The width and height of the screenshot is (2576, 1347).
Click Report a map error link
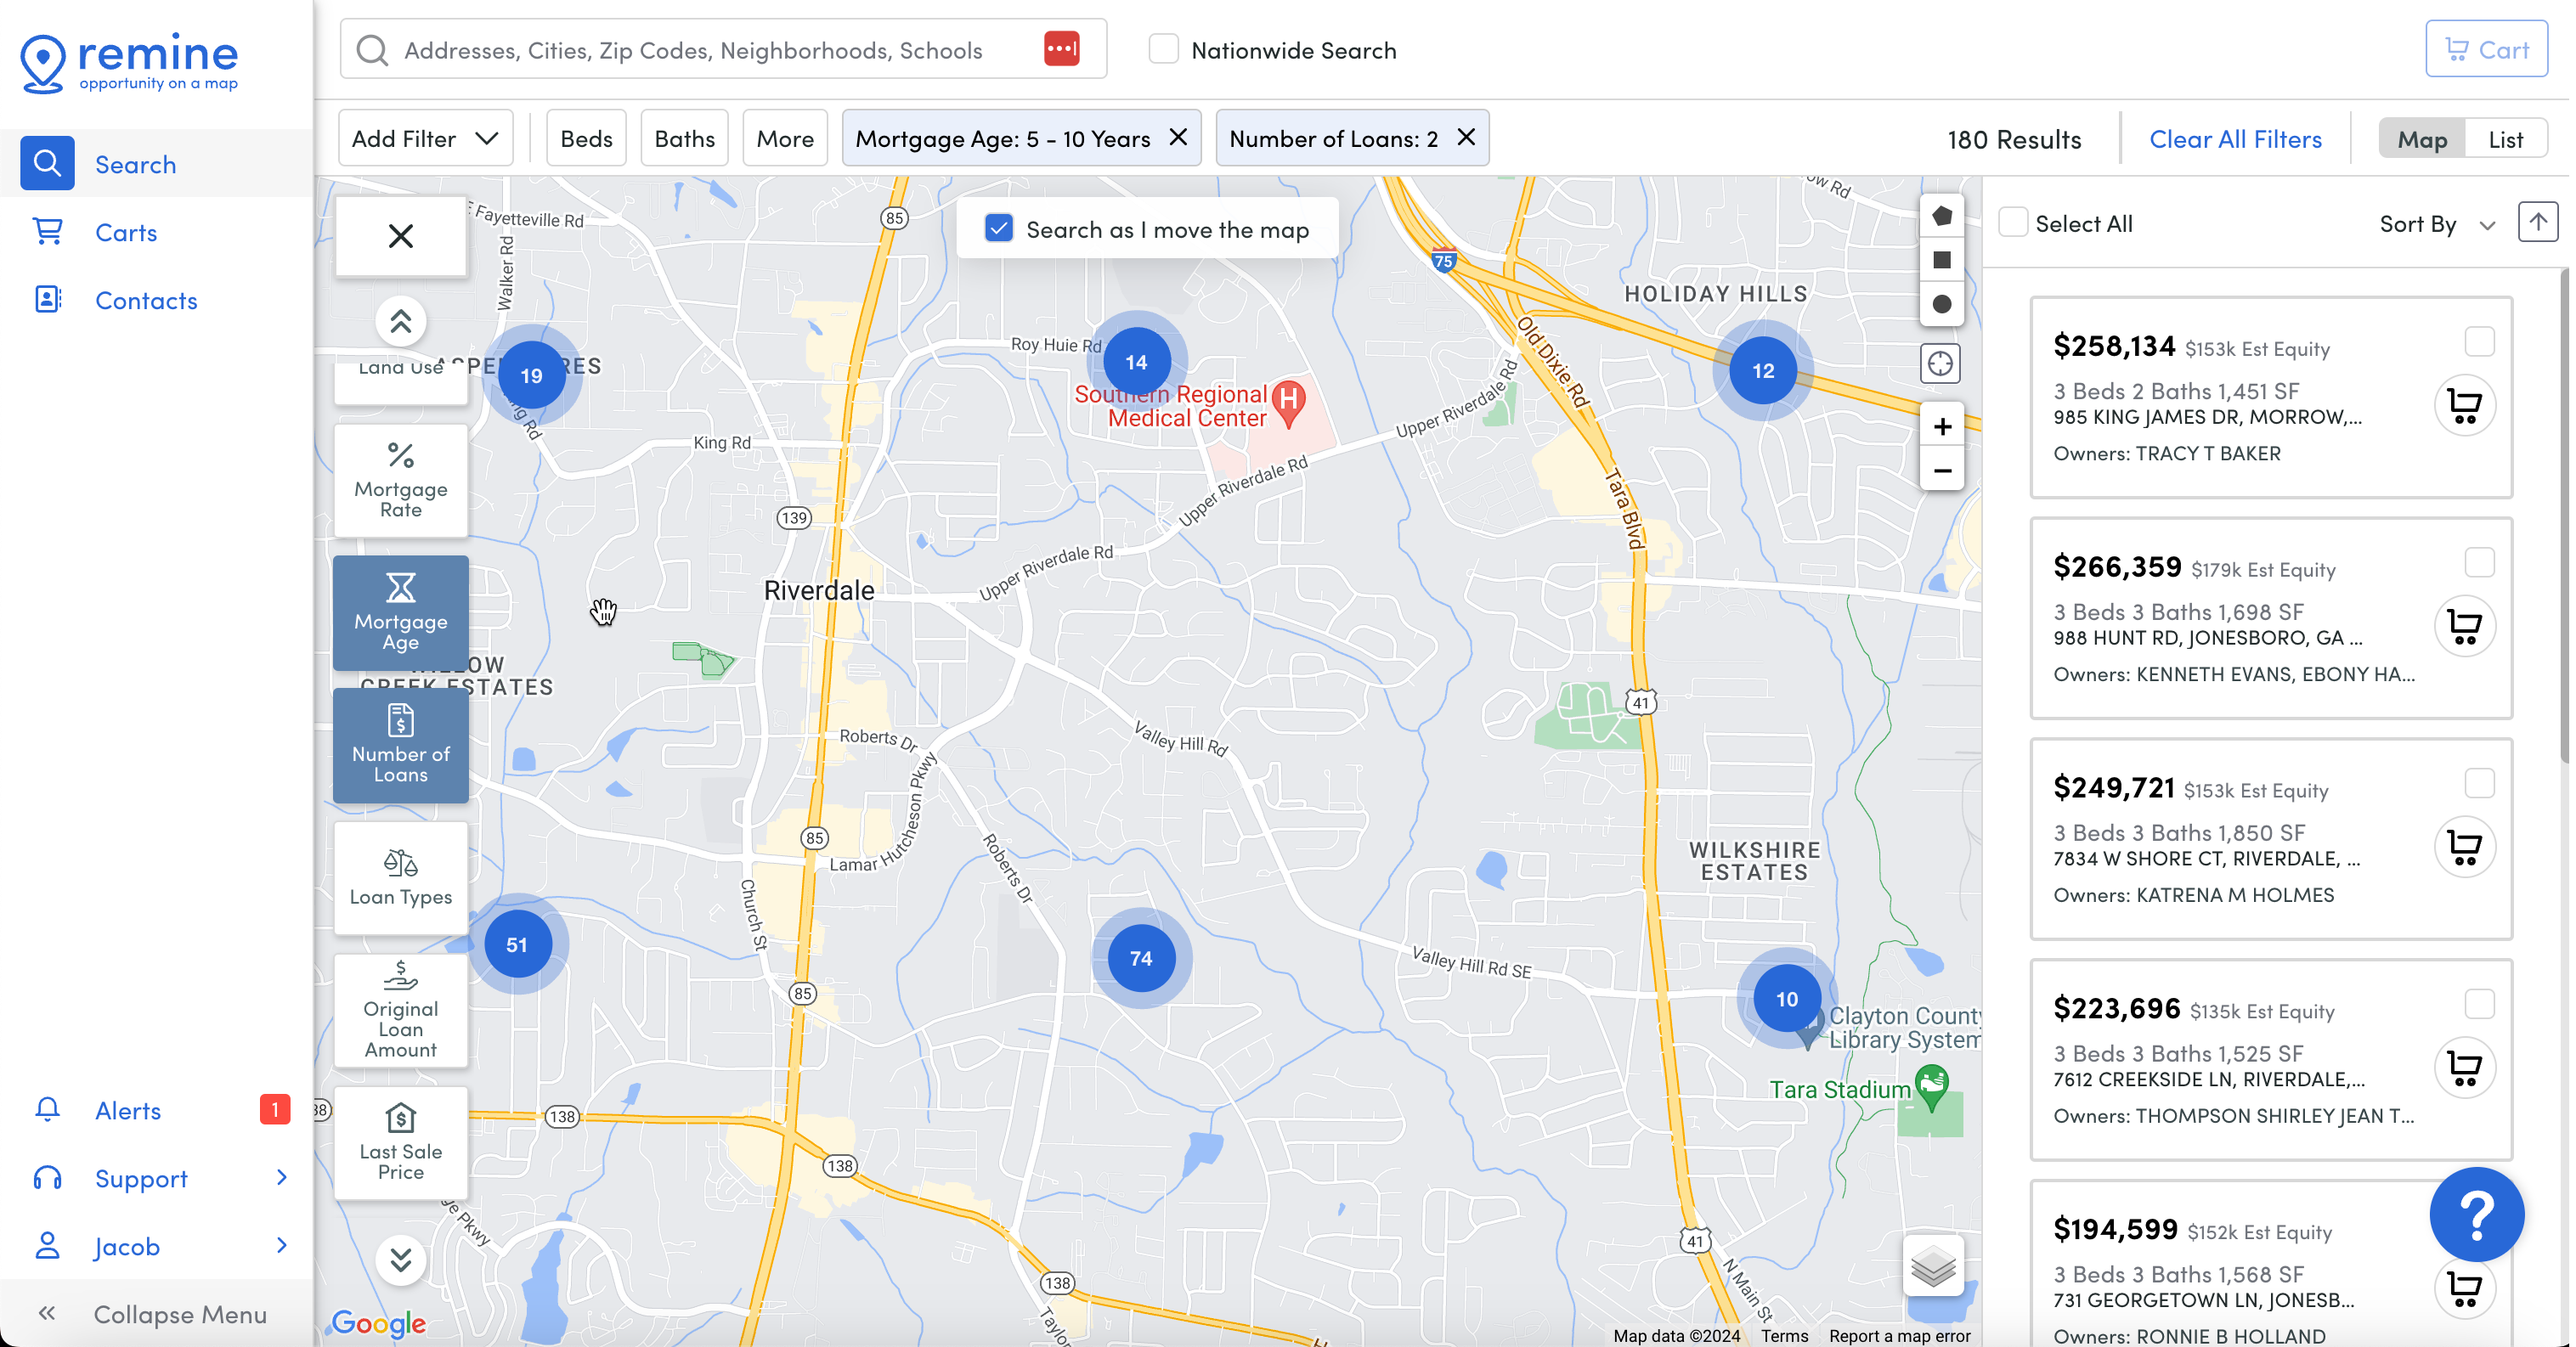click(1899, 1335)
